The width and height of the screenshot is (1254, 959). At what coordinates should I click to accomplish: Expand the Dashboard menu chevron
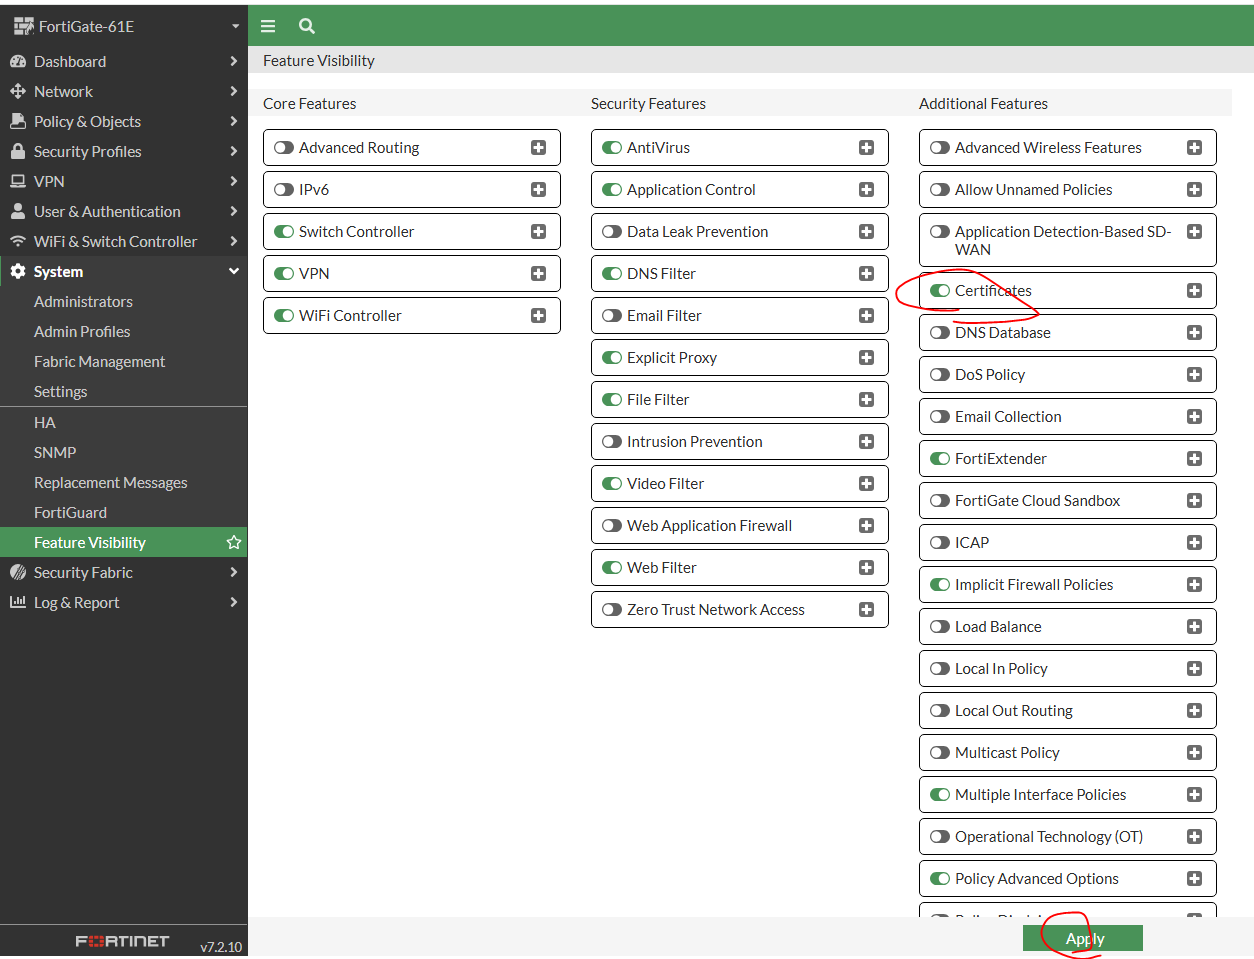234,61
